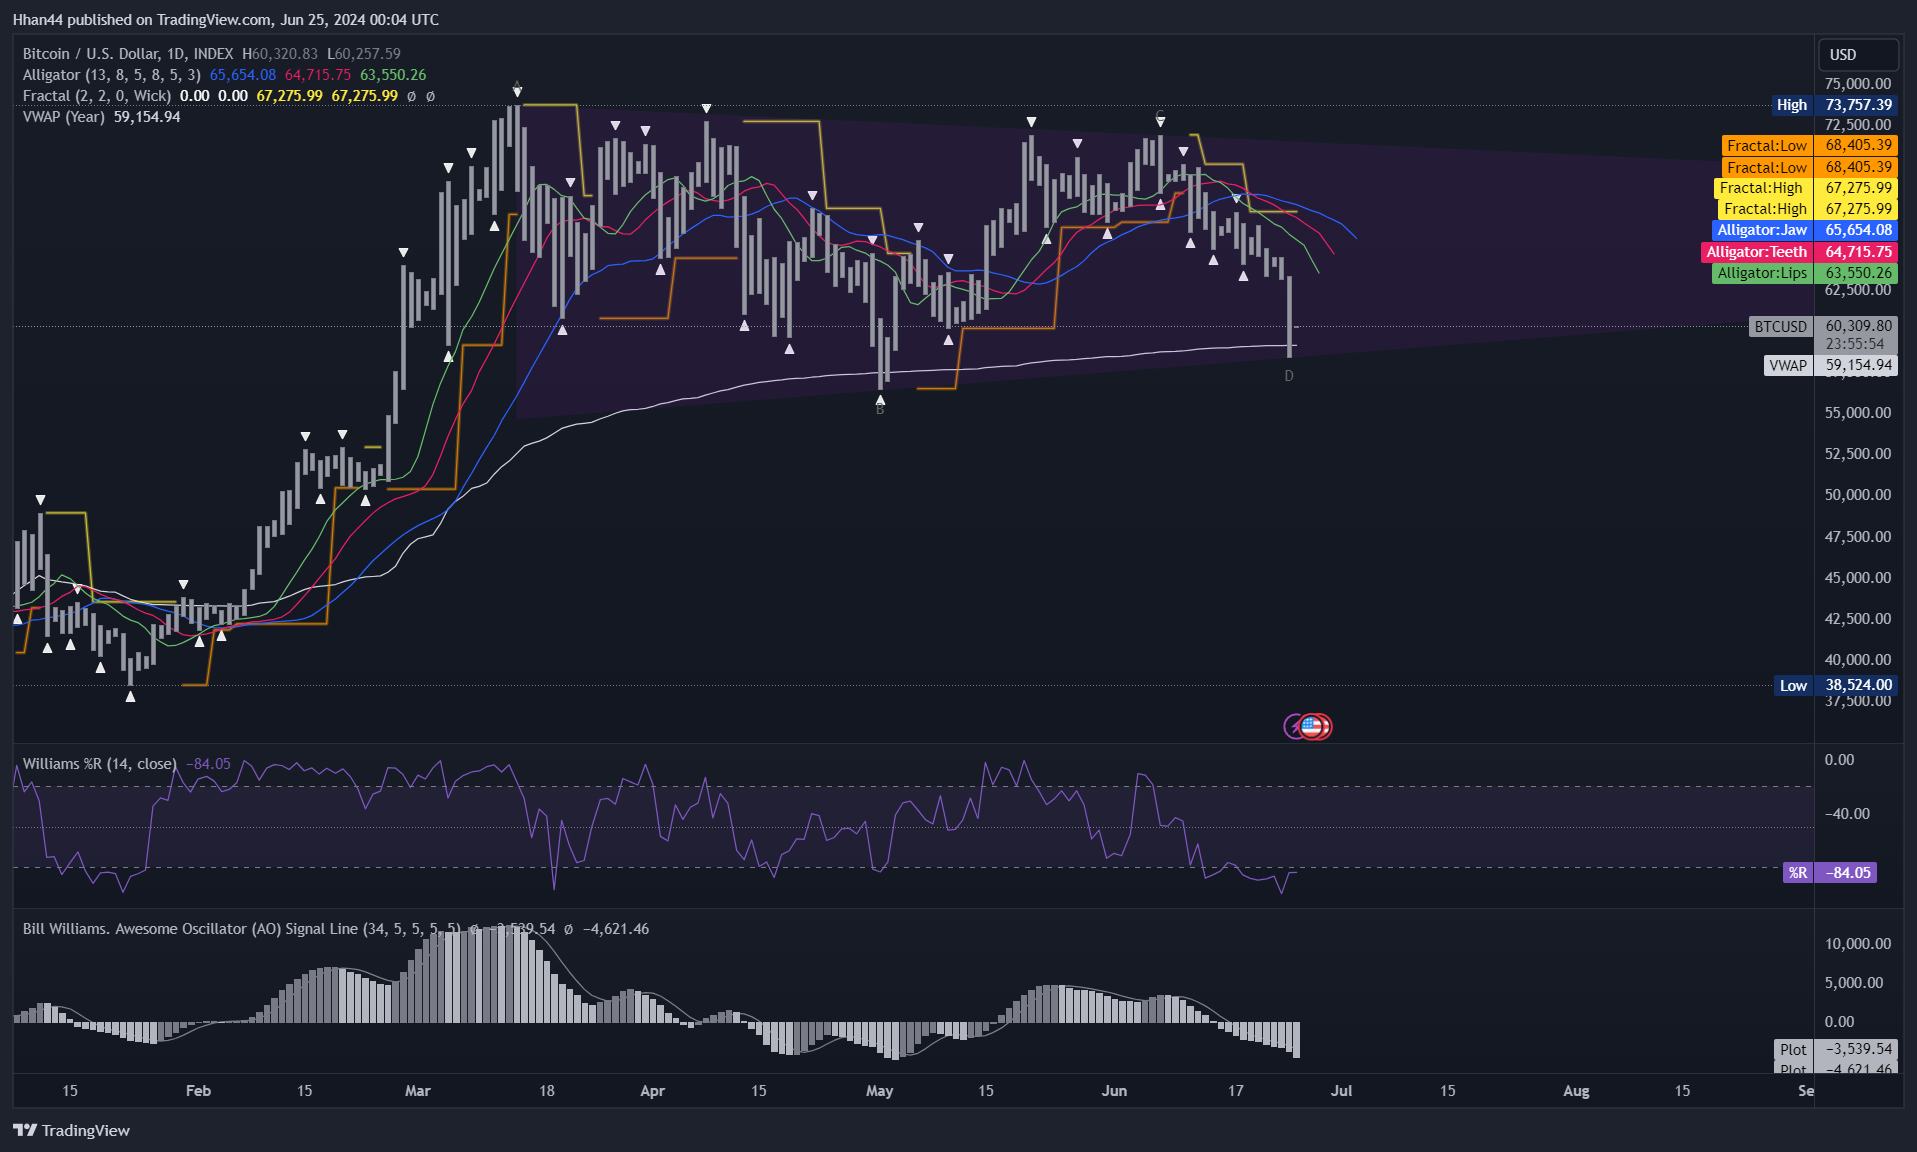The width and height of the screenshot is (1917, 1152).
Task: Click the pattern point label B on chart
Action: tap(880, 410)
